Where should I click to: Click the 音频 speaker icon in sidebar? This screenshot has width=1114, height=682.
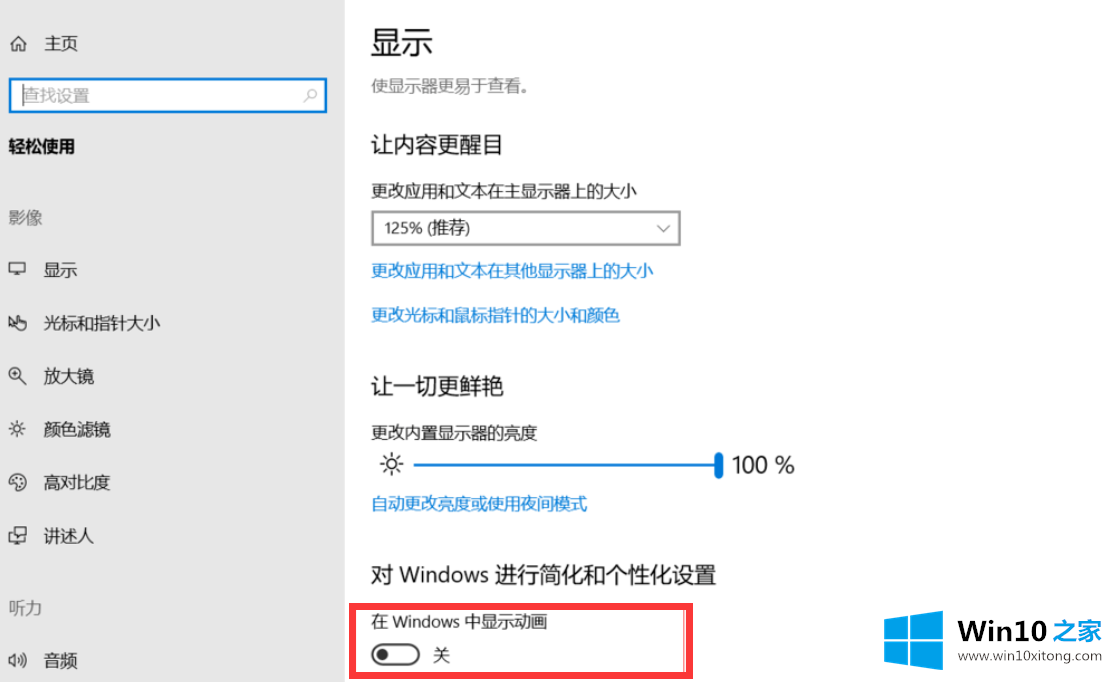17,660
